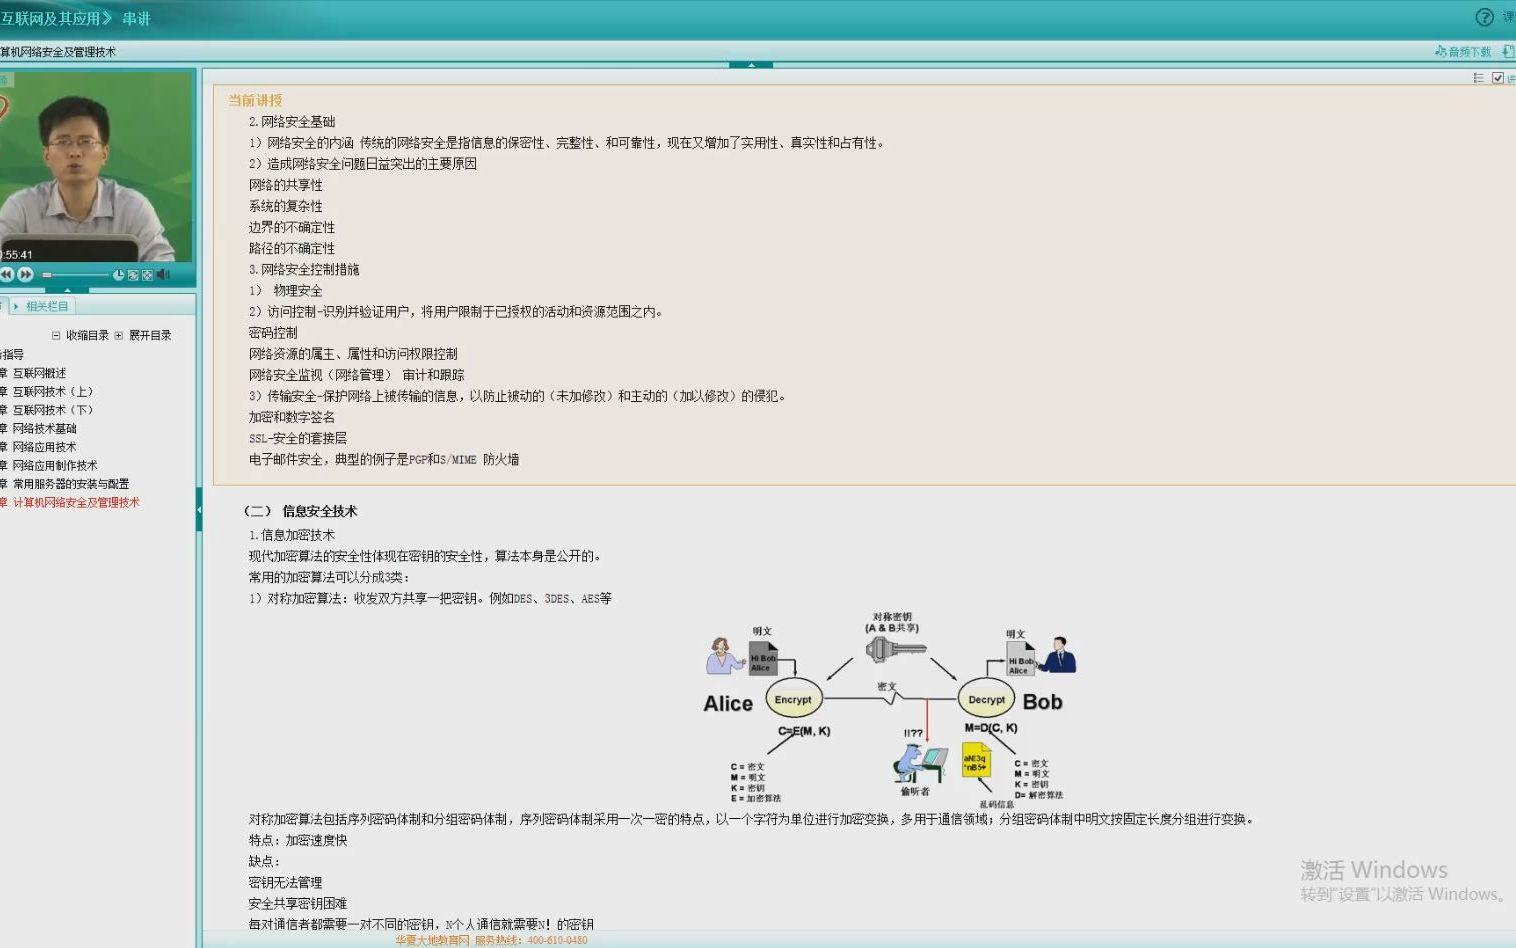Click the video progress slider handle
This screenshot has width=1516, height=948.
[47, 274]
